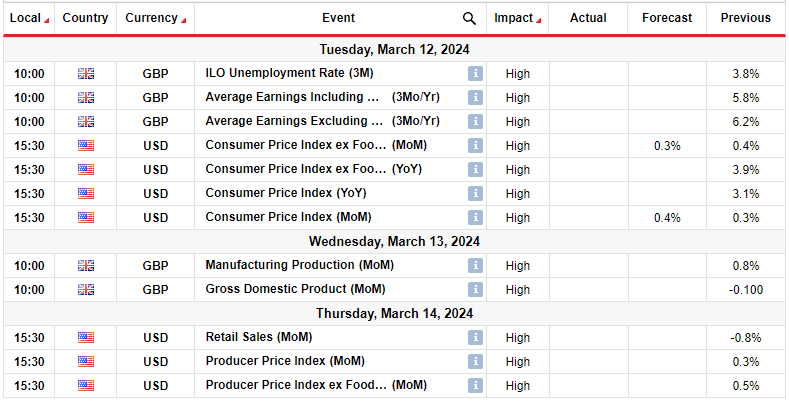Viewport: 789px width, 401px height.
Task: Click the Tuesday, March 12, 2024 date row
Action: click(x=394, y=49)
